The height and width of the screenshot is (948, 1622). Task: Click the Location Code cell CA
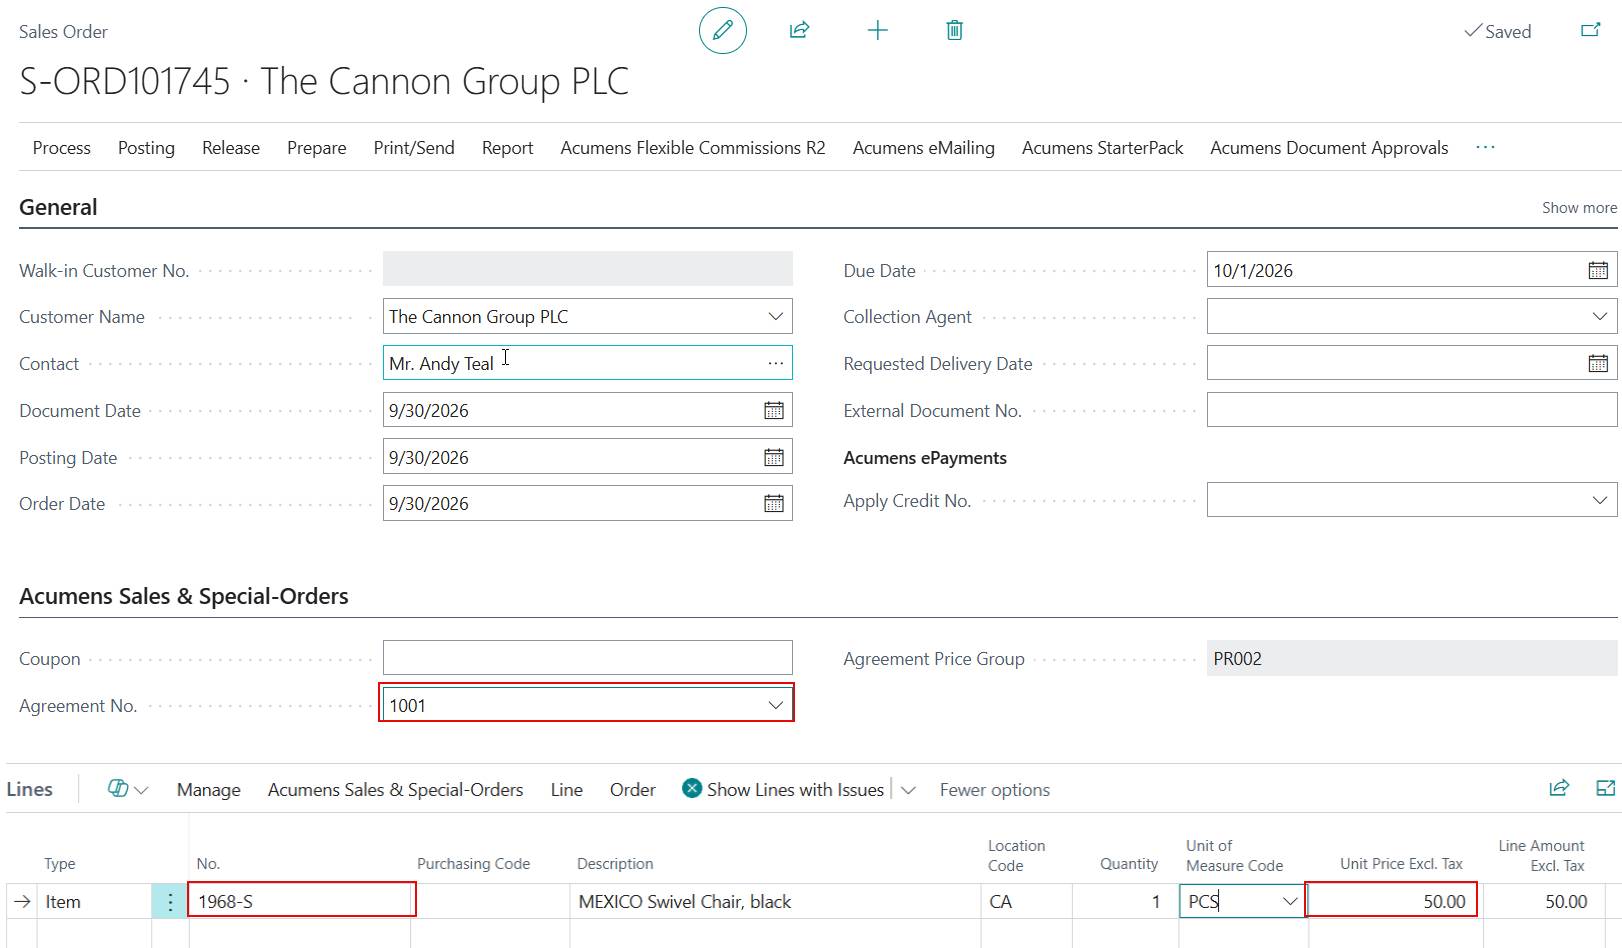tap(1027, 901)
